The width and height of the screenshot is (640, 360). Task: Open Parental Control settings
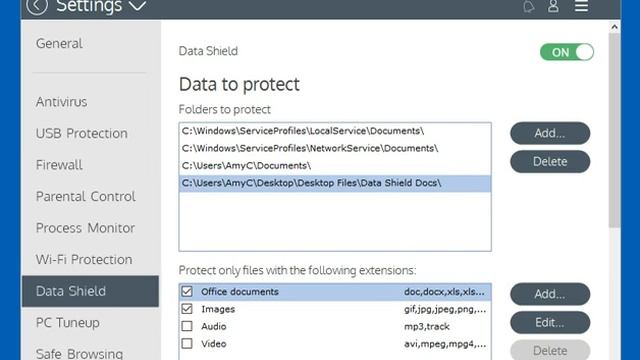86,196
